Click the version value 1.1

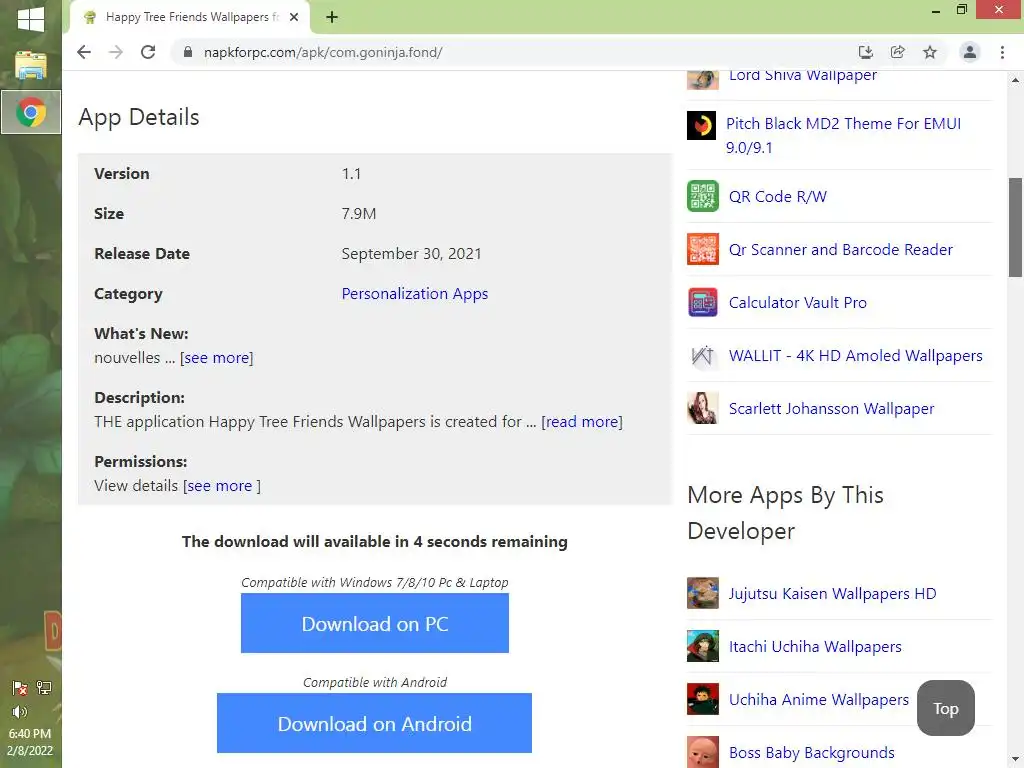(351, 174)
